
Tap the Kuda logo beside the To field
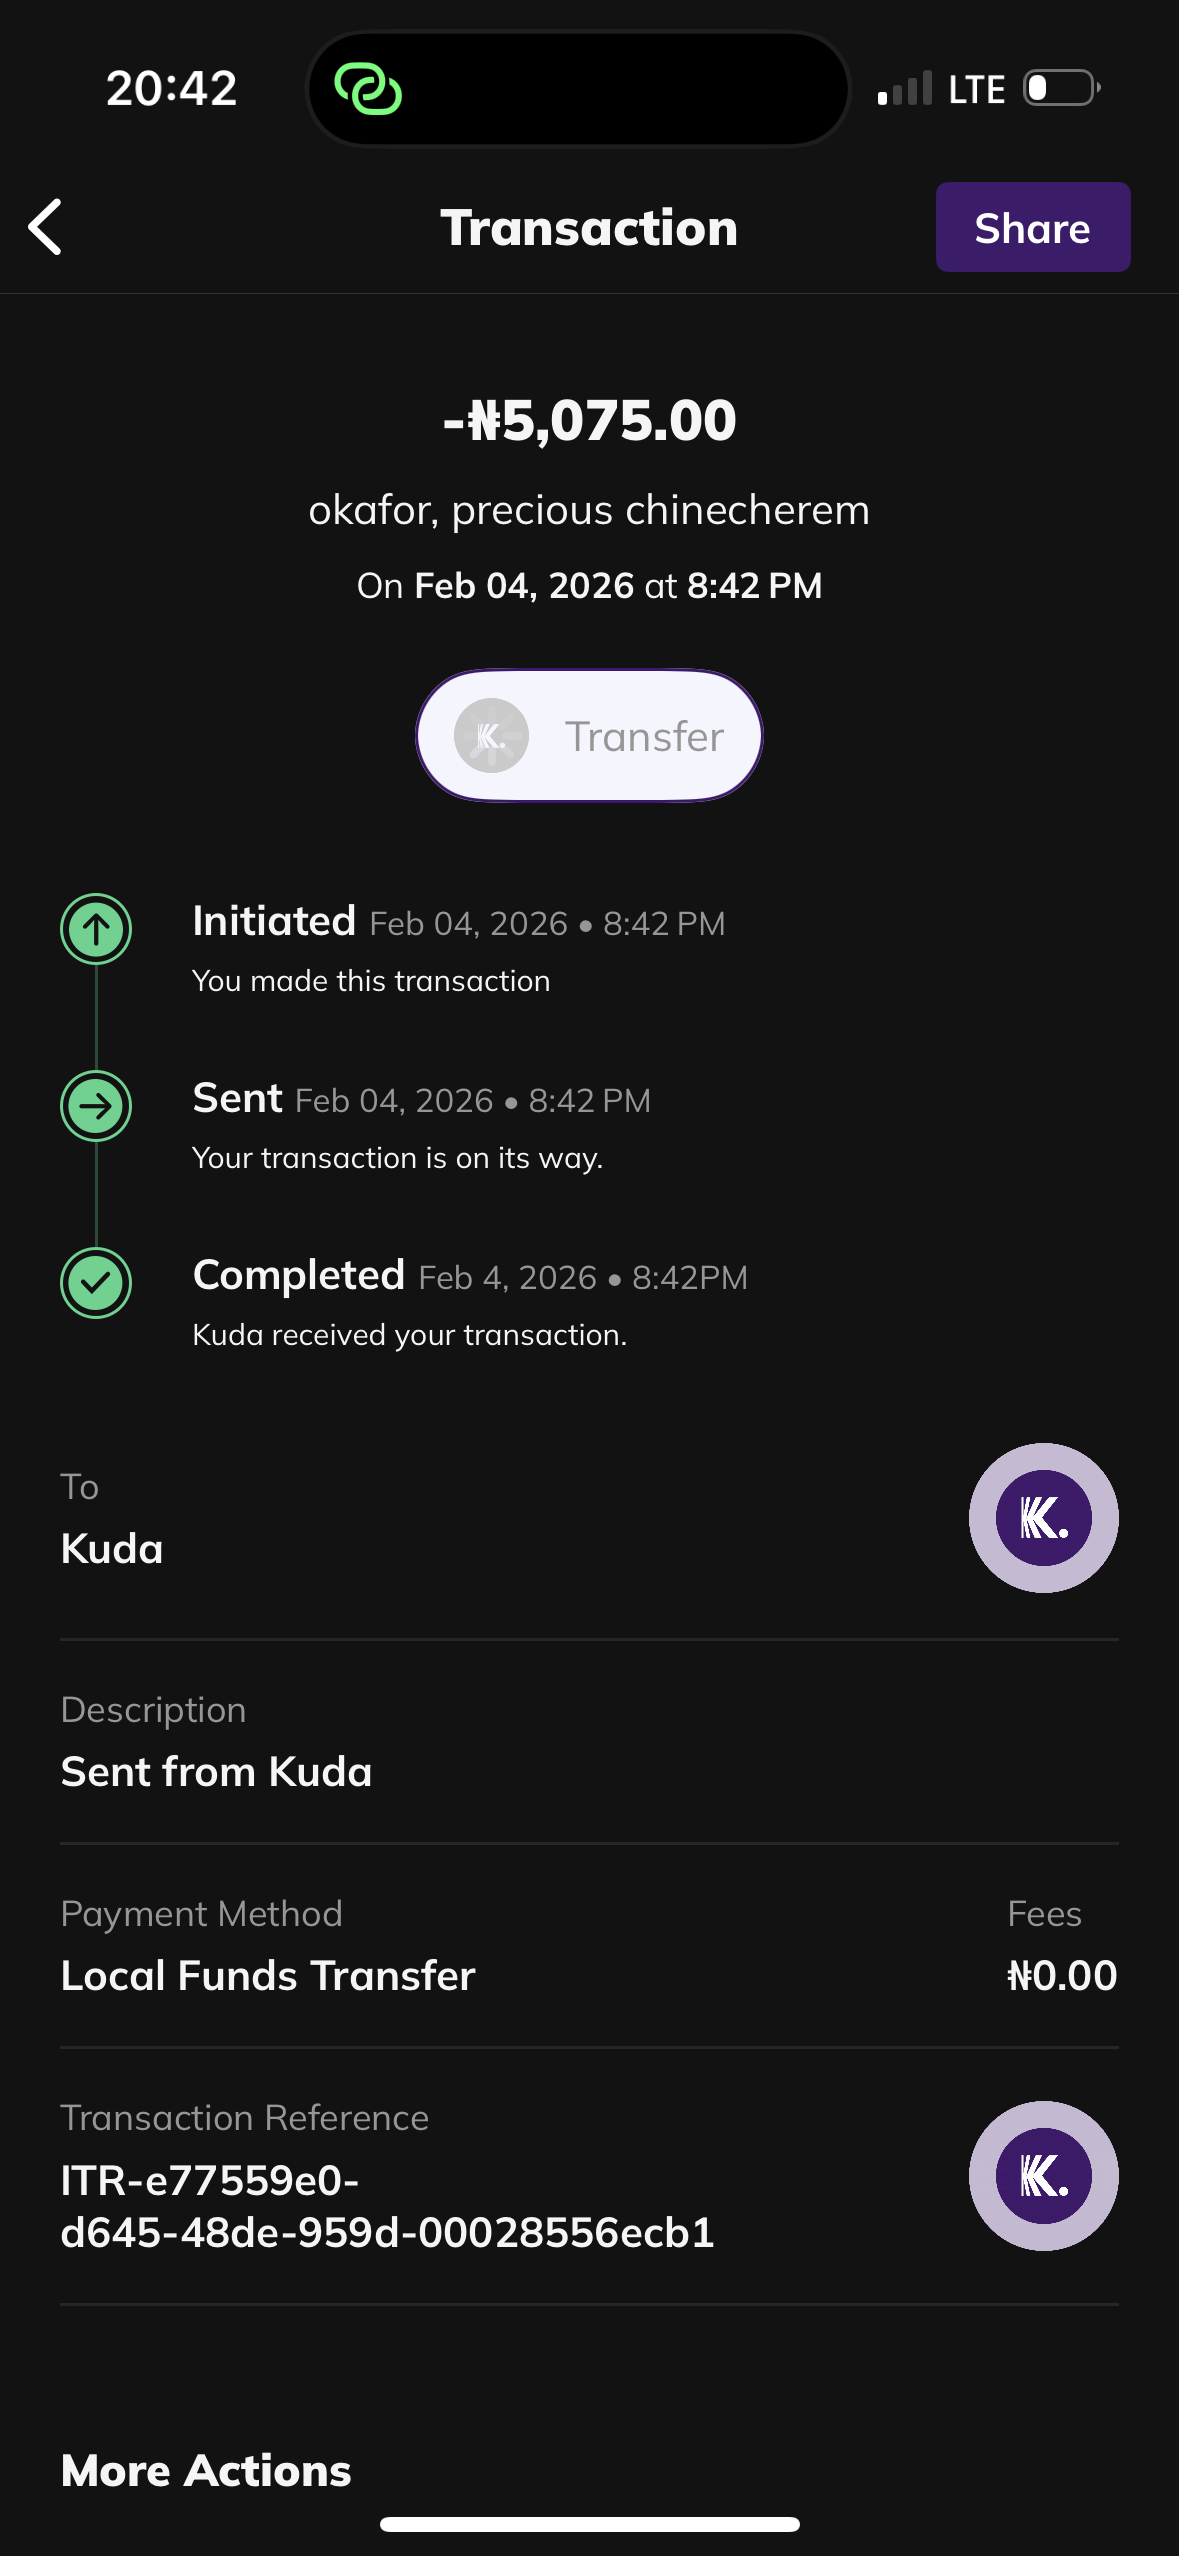[1043, 1518]
